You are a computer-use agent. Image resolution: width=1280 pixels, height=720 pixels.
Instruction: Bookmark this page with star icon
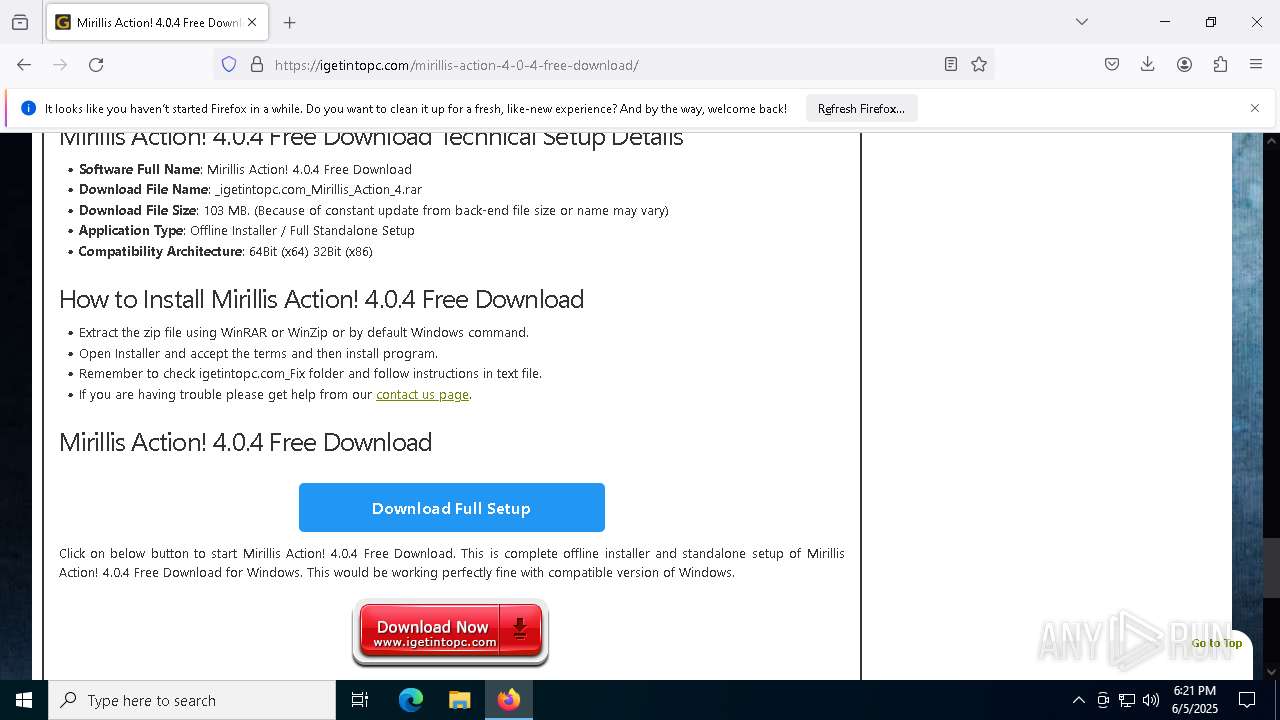[x=979, y=64]
